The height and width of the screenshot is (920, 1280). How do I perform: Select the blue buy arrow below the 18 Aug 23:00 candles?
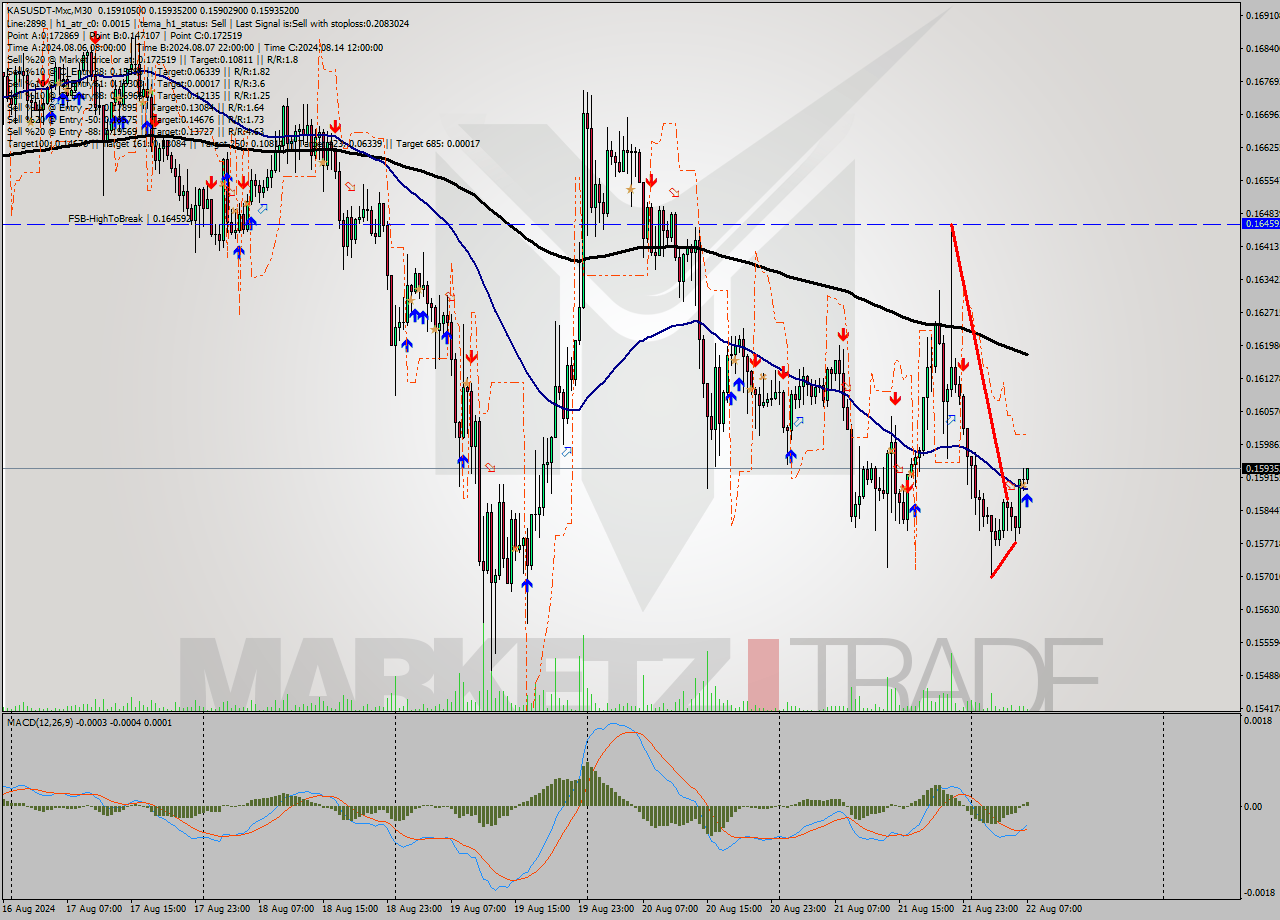[407, 344]
